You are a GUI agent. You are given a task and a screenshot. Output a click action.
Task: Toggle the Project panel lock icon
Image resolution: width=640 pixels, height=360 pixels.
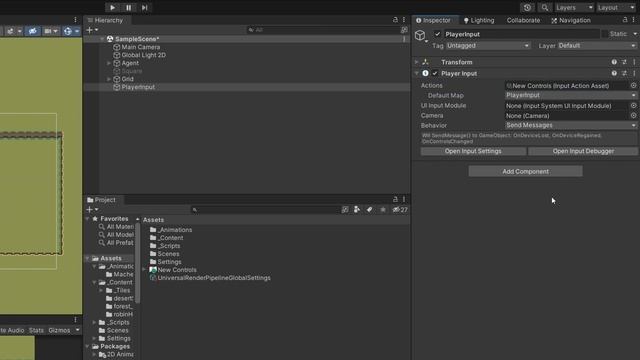pos(395,199)
